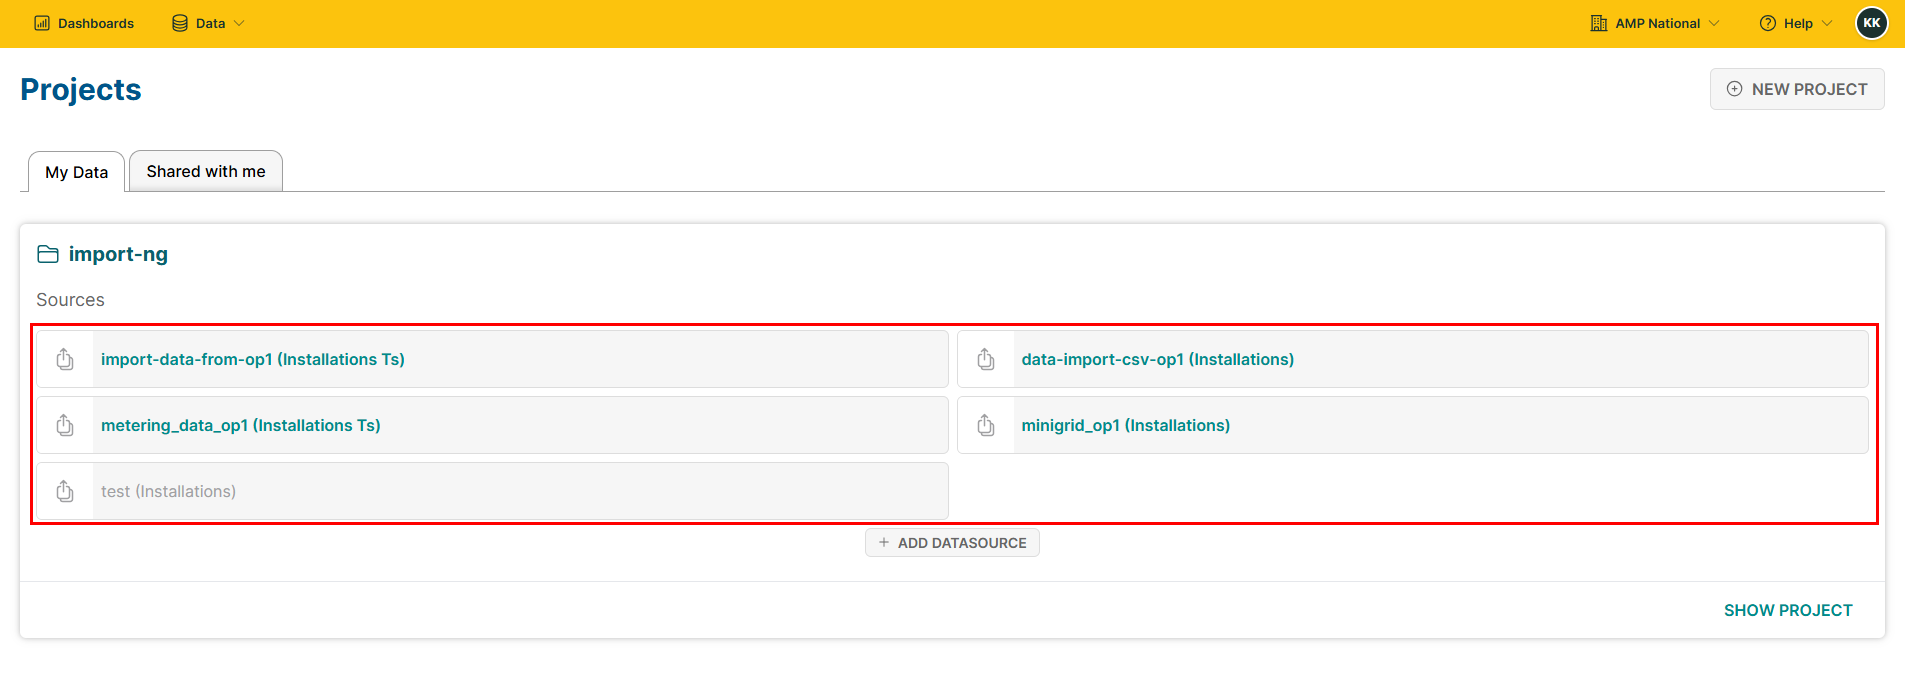Screen dimensions: 1905x686
Task: Click the SHOW PROJECT link
Action: point(1788,610)
